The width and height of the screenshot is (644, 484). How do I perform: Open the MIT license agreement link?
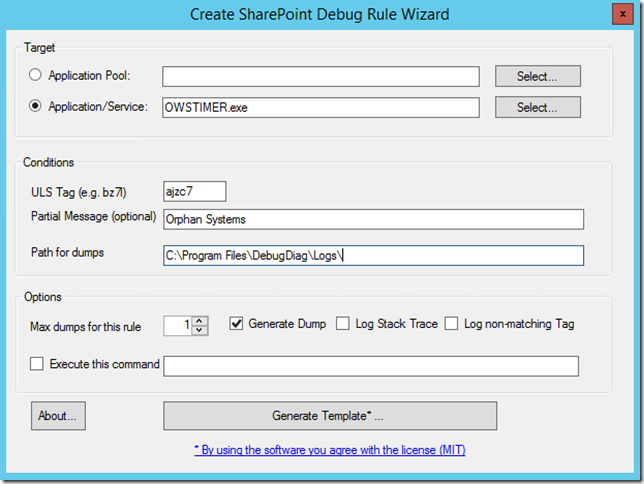[x=329, y=450]
